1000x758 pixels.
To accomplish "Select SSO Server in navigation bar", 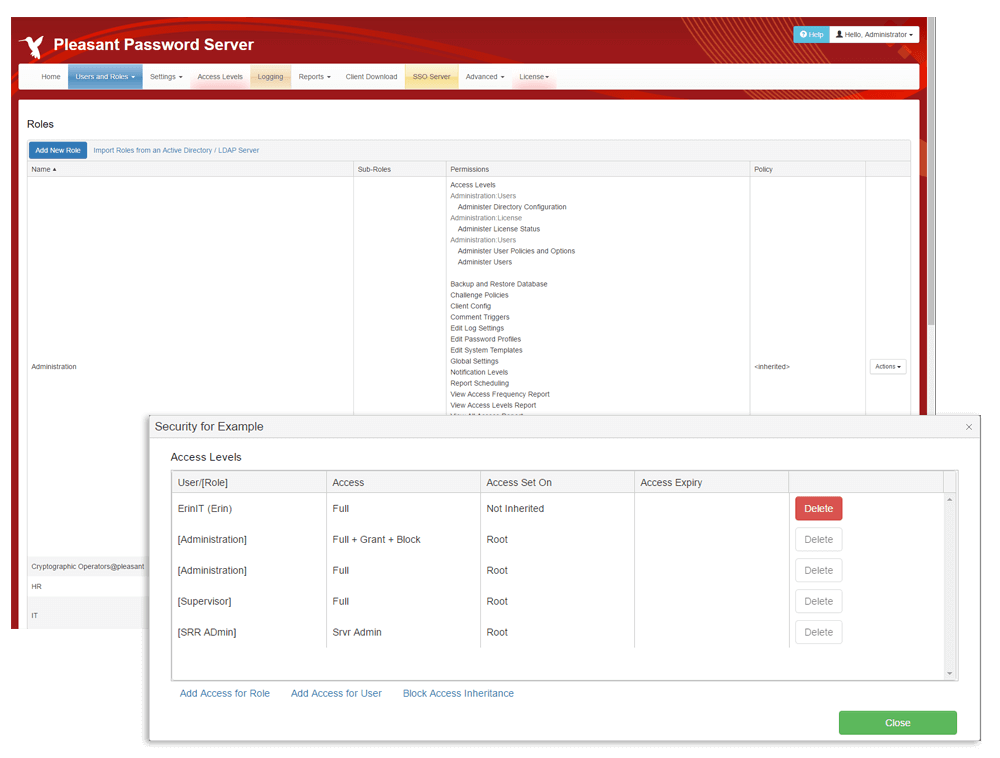I will point(432,77).
